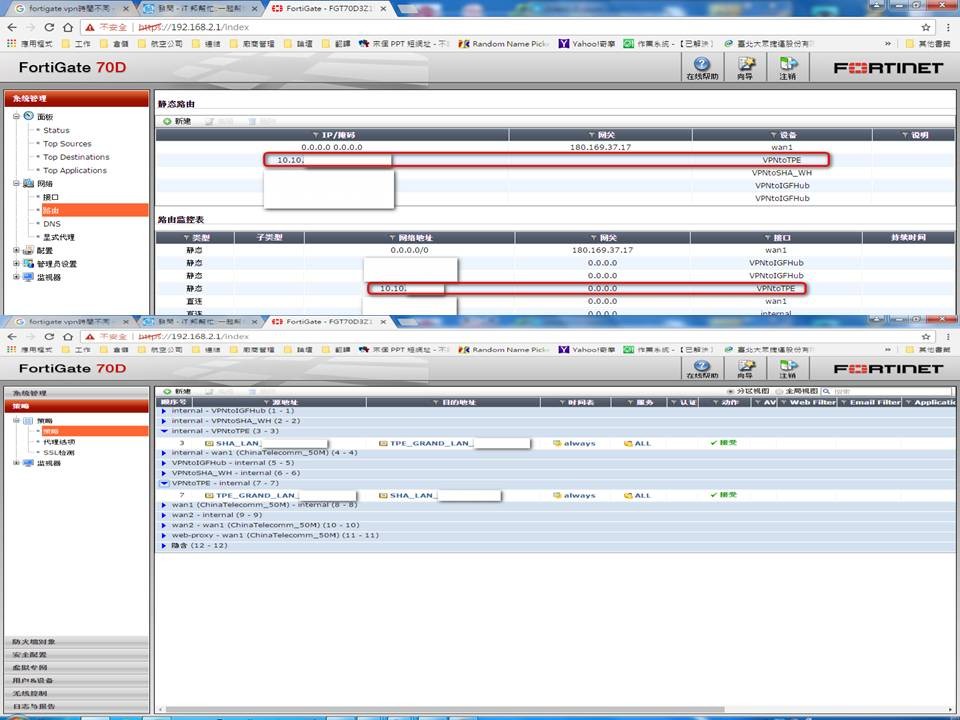
Task: Click the 监视器 monitor icon in upper sidebar
Action: point(29,277)
